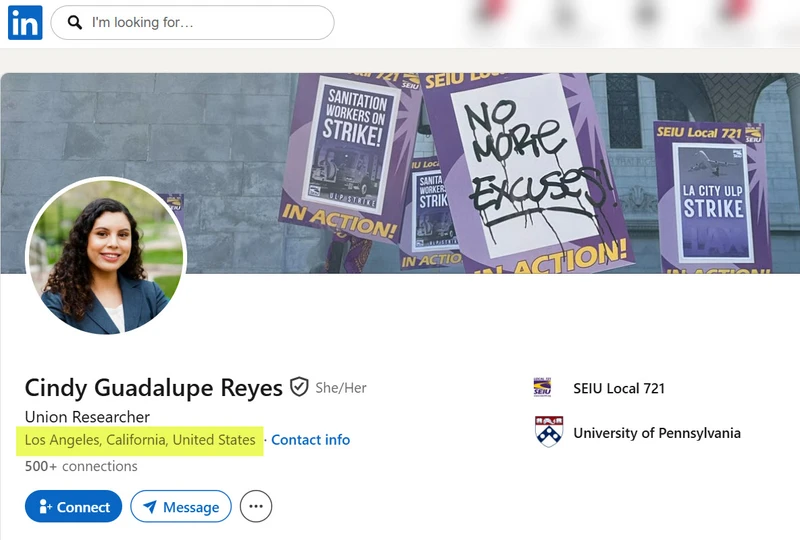The height and width of the screenshot is (540, 800).
Task: Open the Contact info link
Action: pyautogui.click(x=310, y=440)
